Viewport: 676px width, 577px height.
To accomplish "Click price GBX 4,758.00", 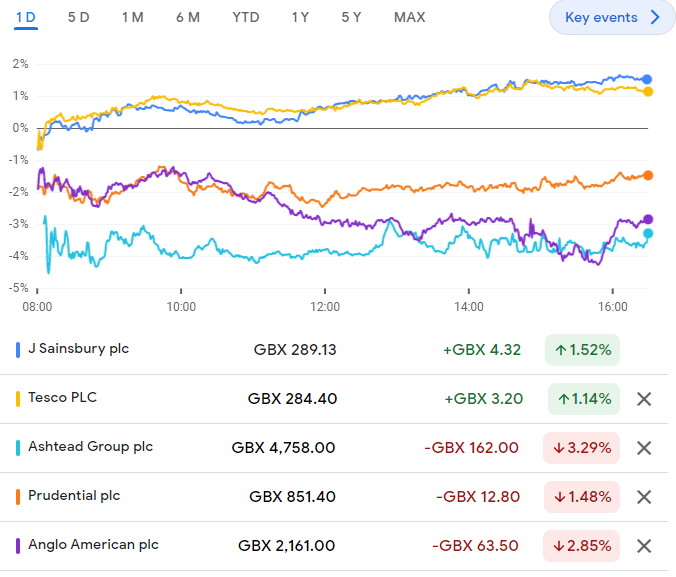I will (x=283, y=448).
